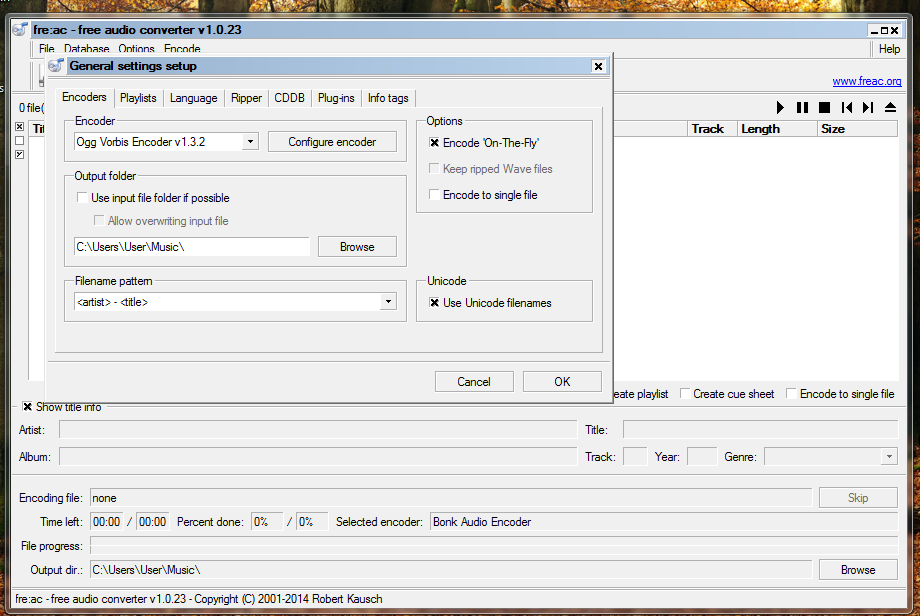Check Use input file folder if possible
The image size is (920, 616).
[x=82, y=198]
